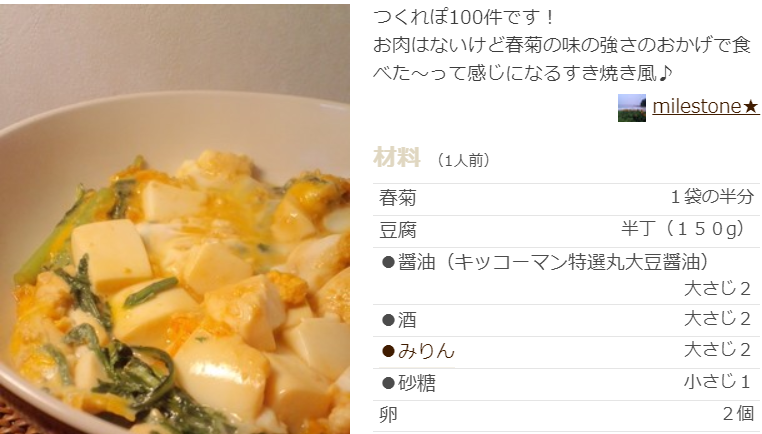Click the bullet marker before 酒
Viewport: 762px width, 434px height.
[x=388, y=320]
